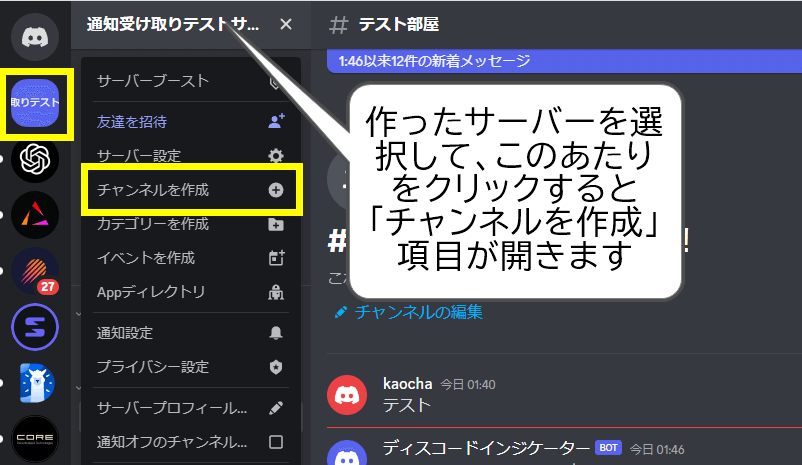Click timestamp 今日 01:46
The height and width of the screenshot is (465, 802).
click(657, 449)
